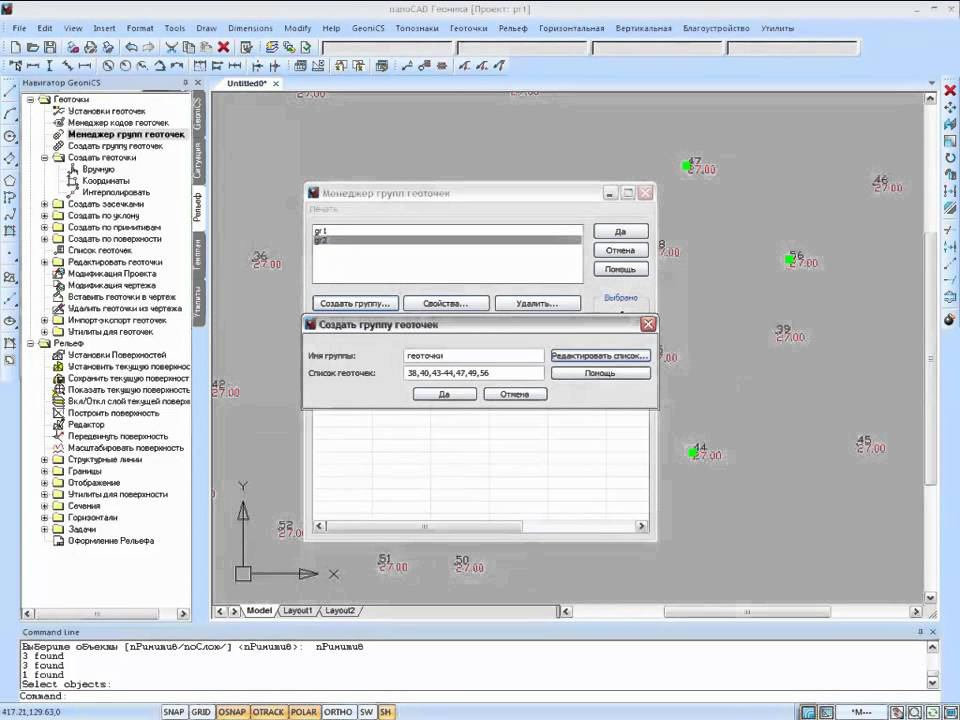960x720 pixels.
Task: Click the Paste clipboard icon
Action: (206, 47)
